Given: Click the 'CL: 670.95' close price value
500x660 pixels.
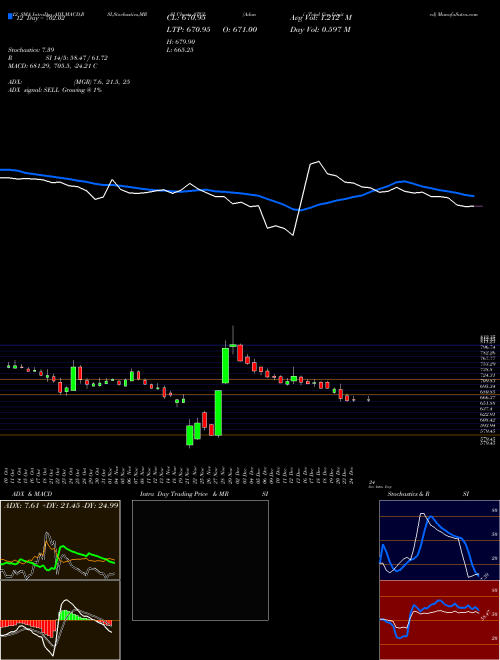Looking at the screenshot, I should click(185, 18).
